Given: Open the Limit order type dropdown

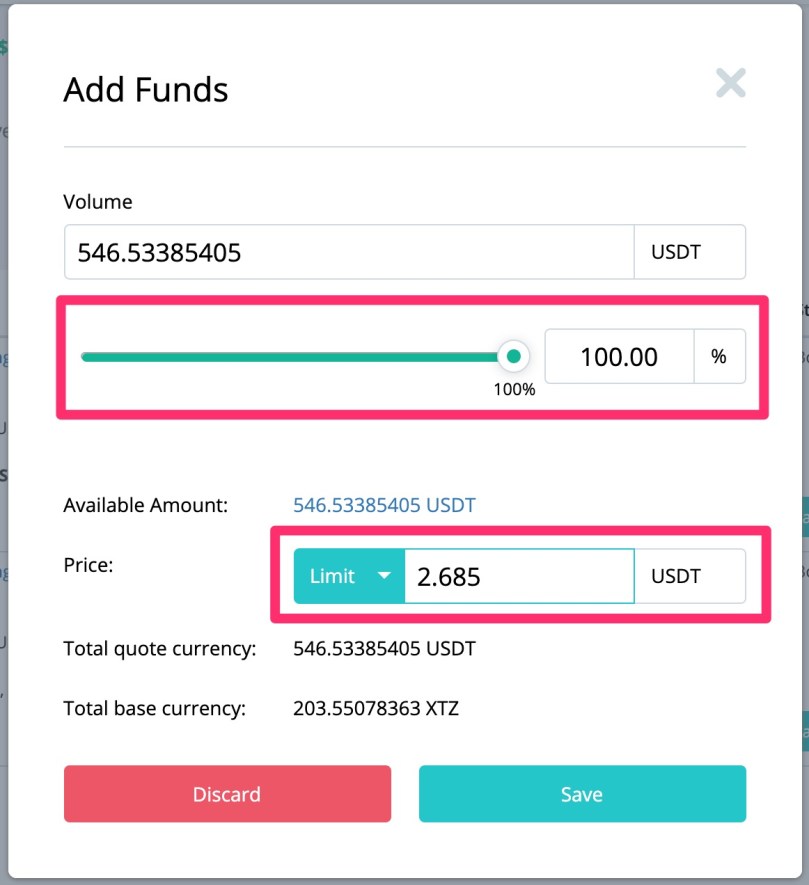Looking at the screenshot, I should [348, 576].
